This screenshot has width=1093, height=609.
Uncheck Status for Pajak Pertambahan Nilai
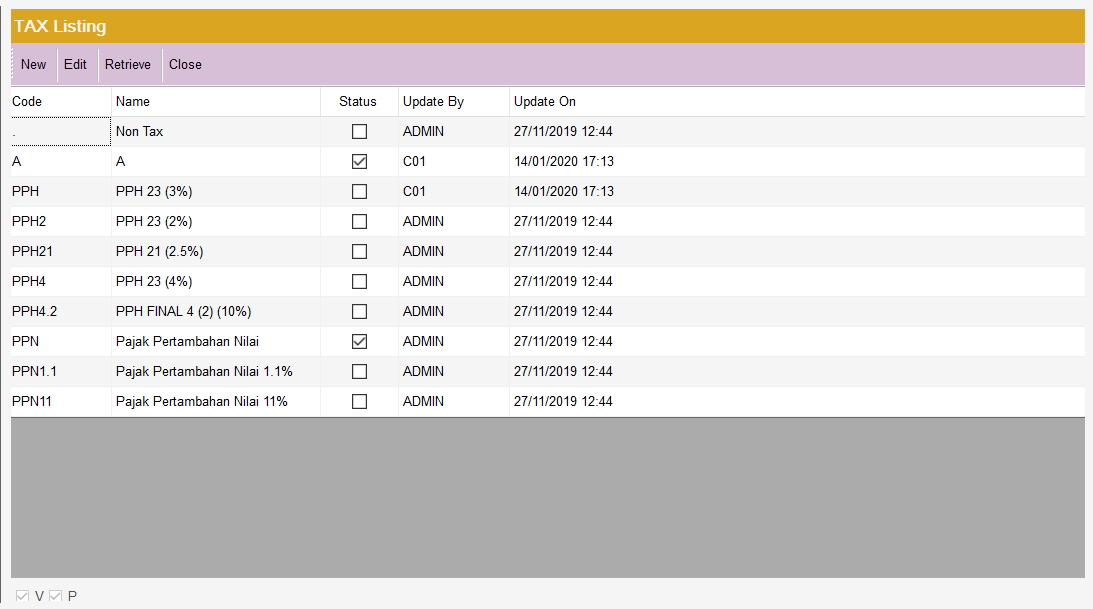[359, 341]
